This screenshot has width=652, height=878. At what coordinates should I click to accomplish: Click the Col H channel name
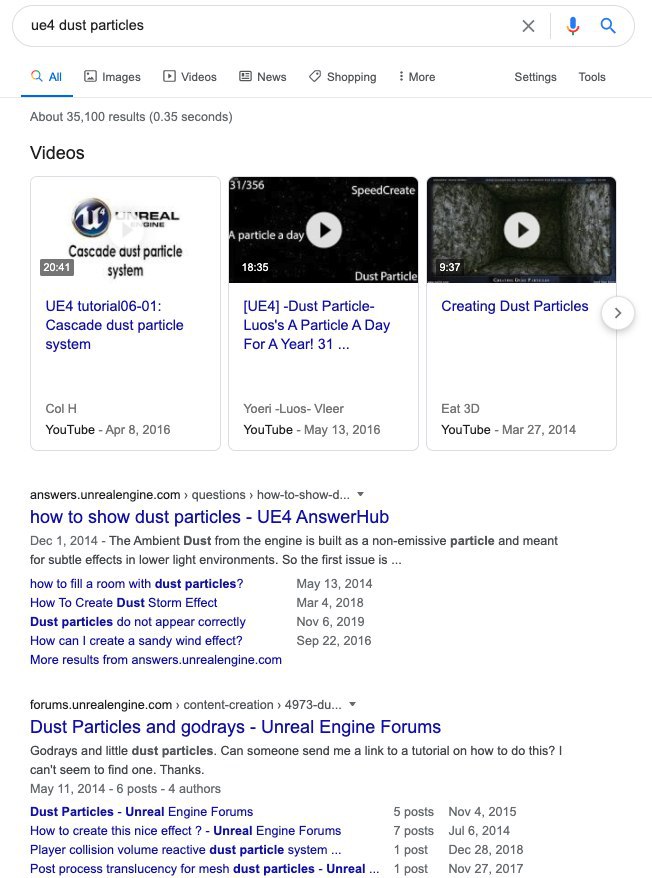[61, 409]
